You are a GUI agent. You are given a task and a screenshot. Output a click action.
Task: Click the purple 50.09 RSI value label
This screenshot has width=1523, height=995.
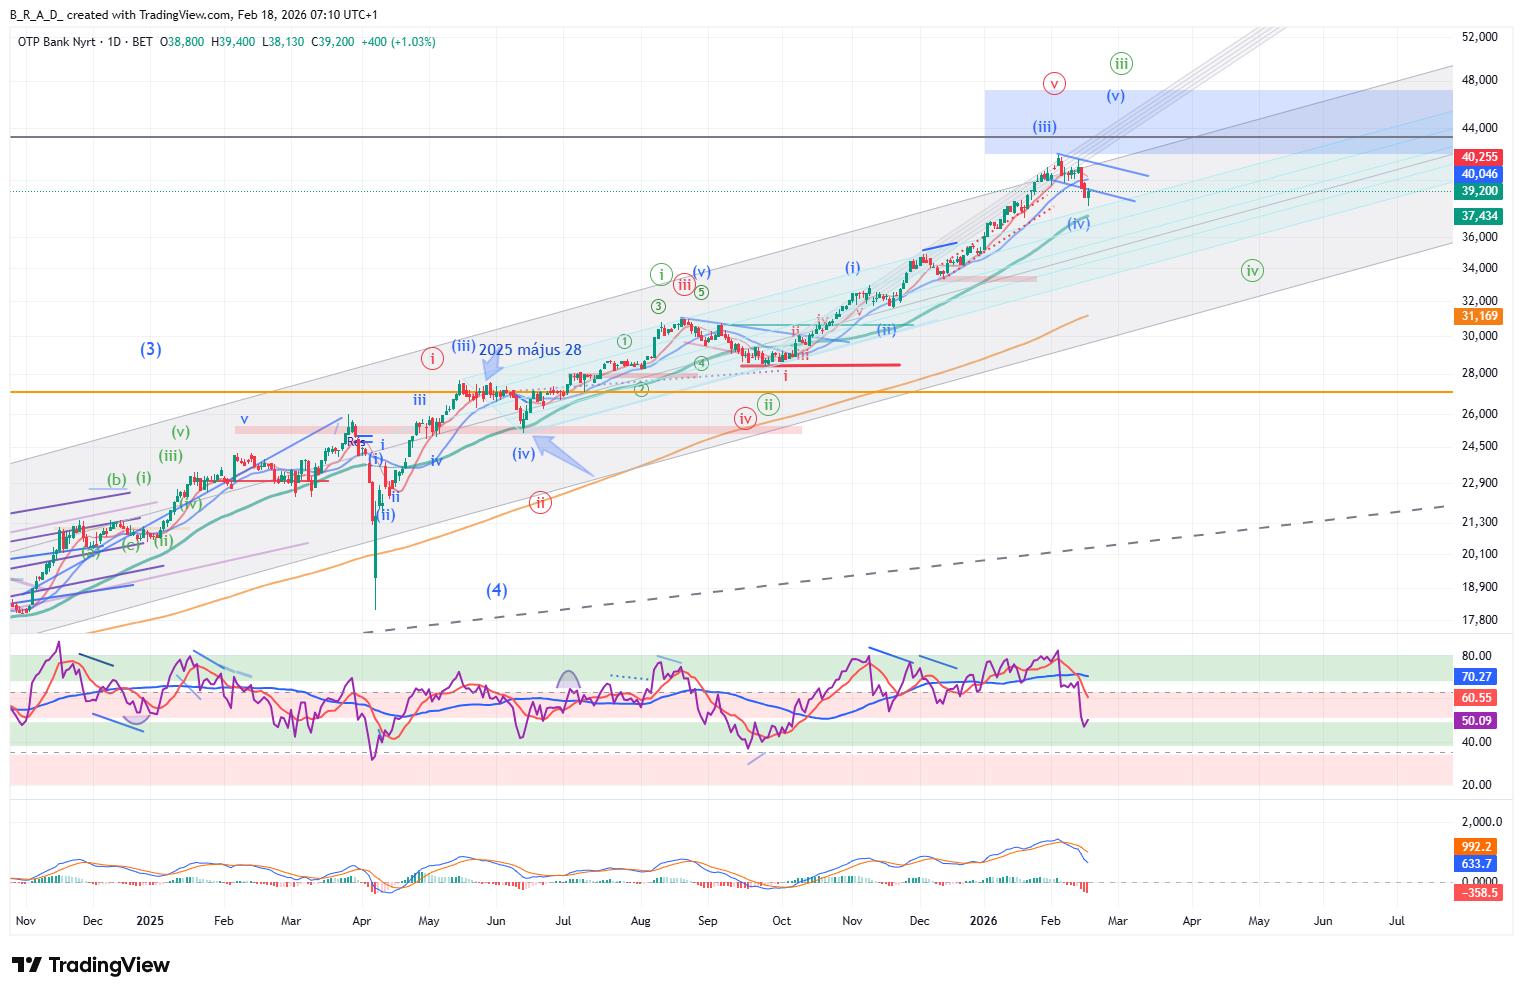[1476, 721]
